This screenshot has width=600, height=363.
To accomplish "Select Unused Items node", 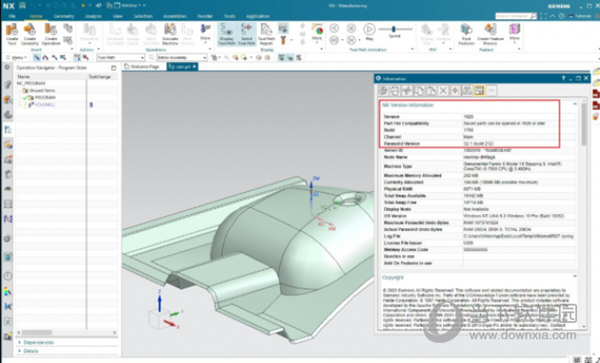I will (x=42, y=91).
